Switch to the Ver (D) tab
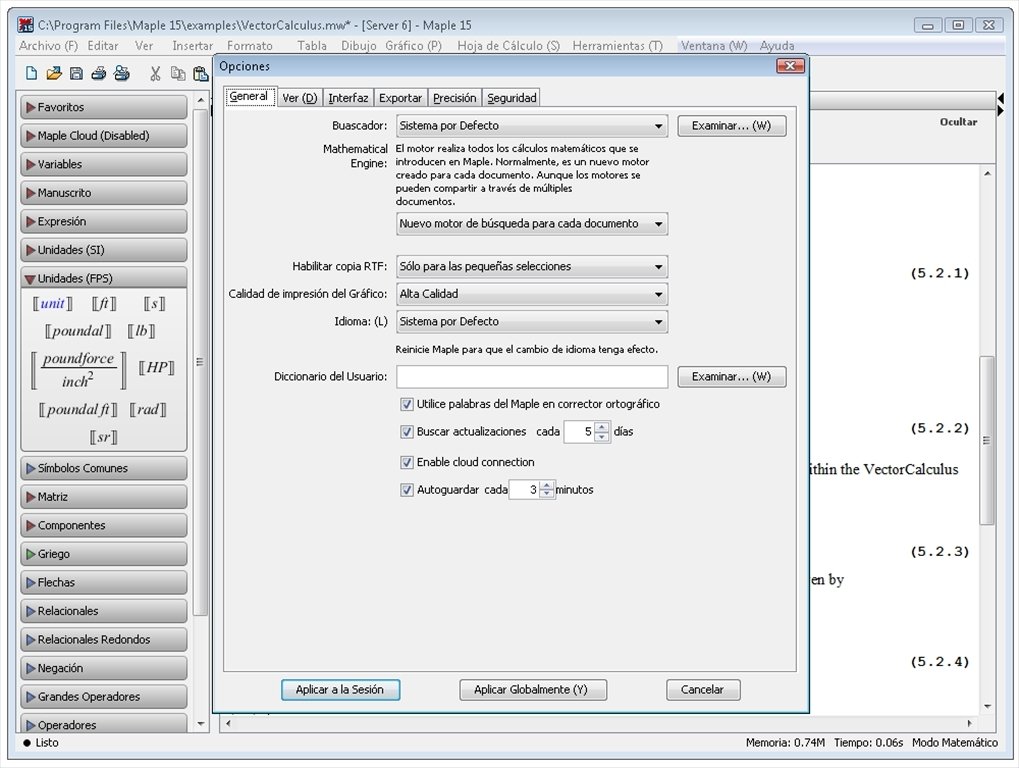 [x=300, y=97]
